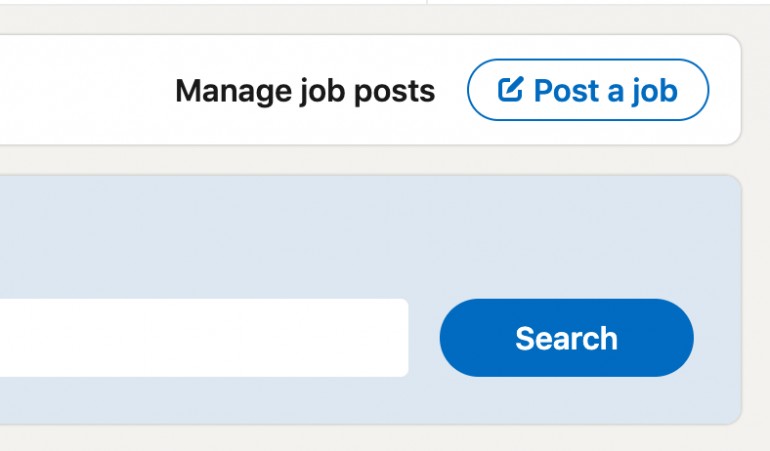This screenshot has width=770, height=451.
Task: Focus the white search input field
Action: pyautogui.click(x=204, y=338)
